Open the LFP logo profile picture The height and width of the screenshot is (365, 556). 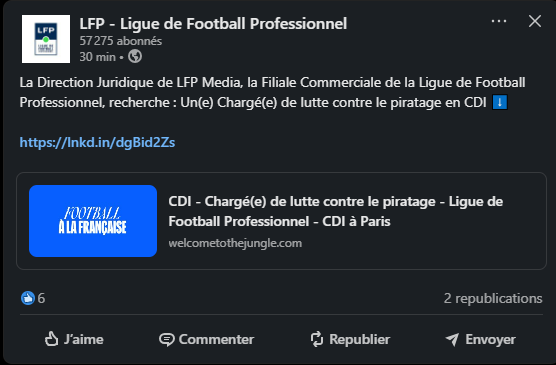(46, 39)
